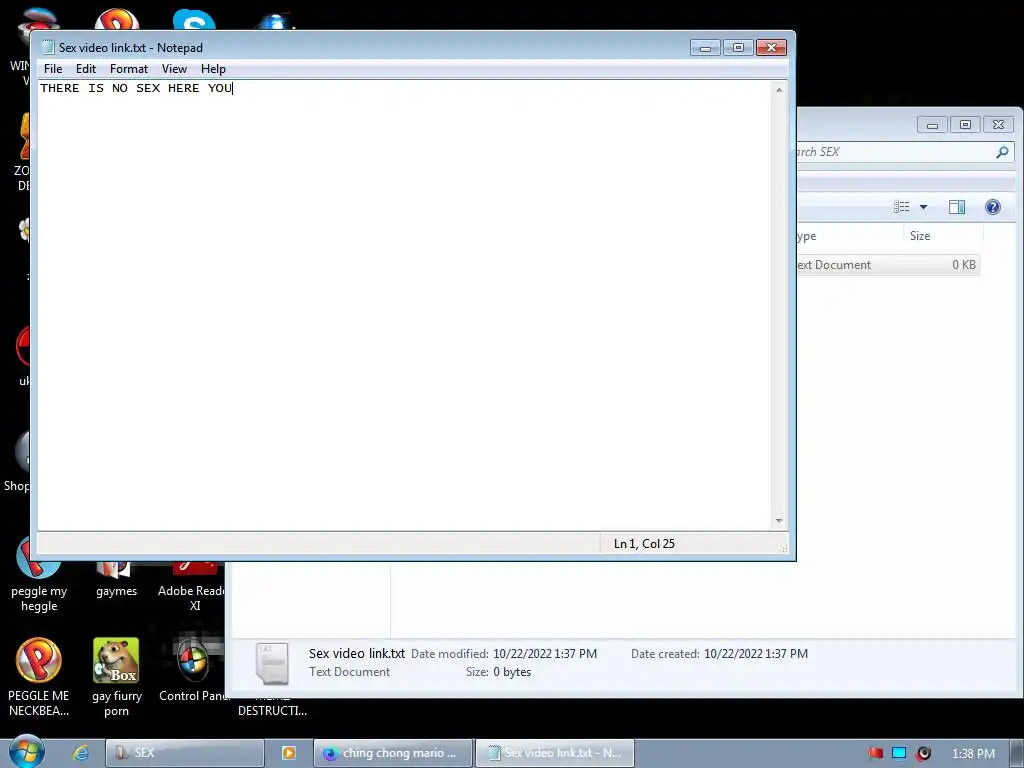Close the Notepad window
1024x768 pixels.
tap(771, 48)
